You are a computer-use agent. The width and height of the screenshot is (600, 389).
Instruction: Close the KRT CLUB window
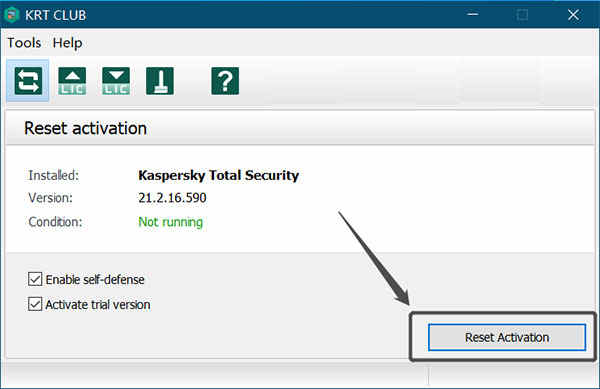point(573,15)
